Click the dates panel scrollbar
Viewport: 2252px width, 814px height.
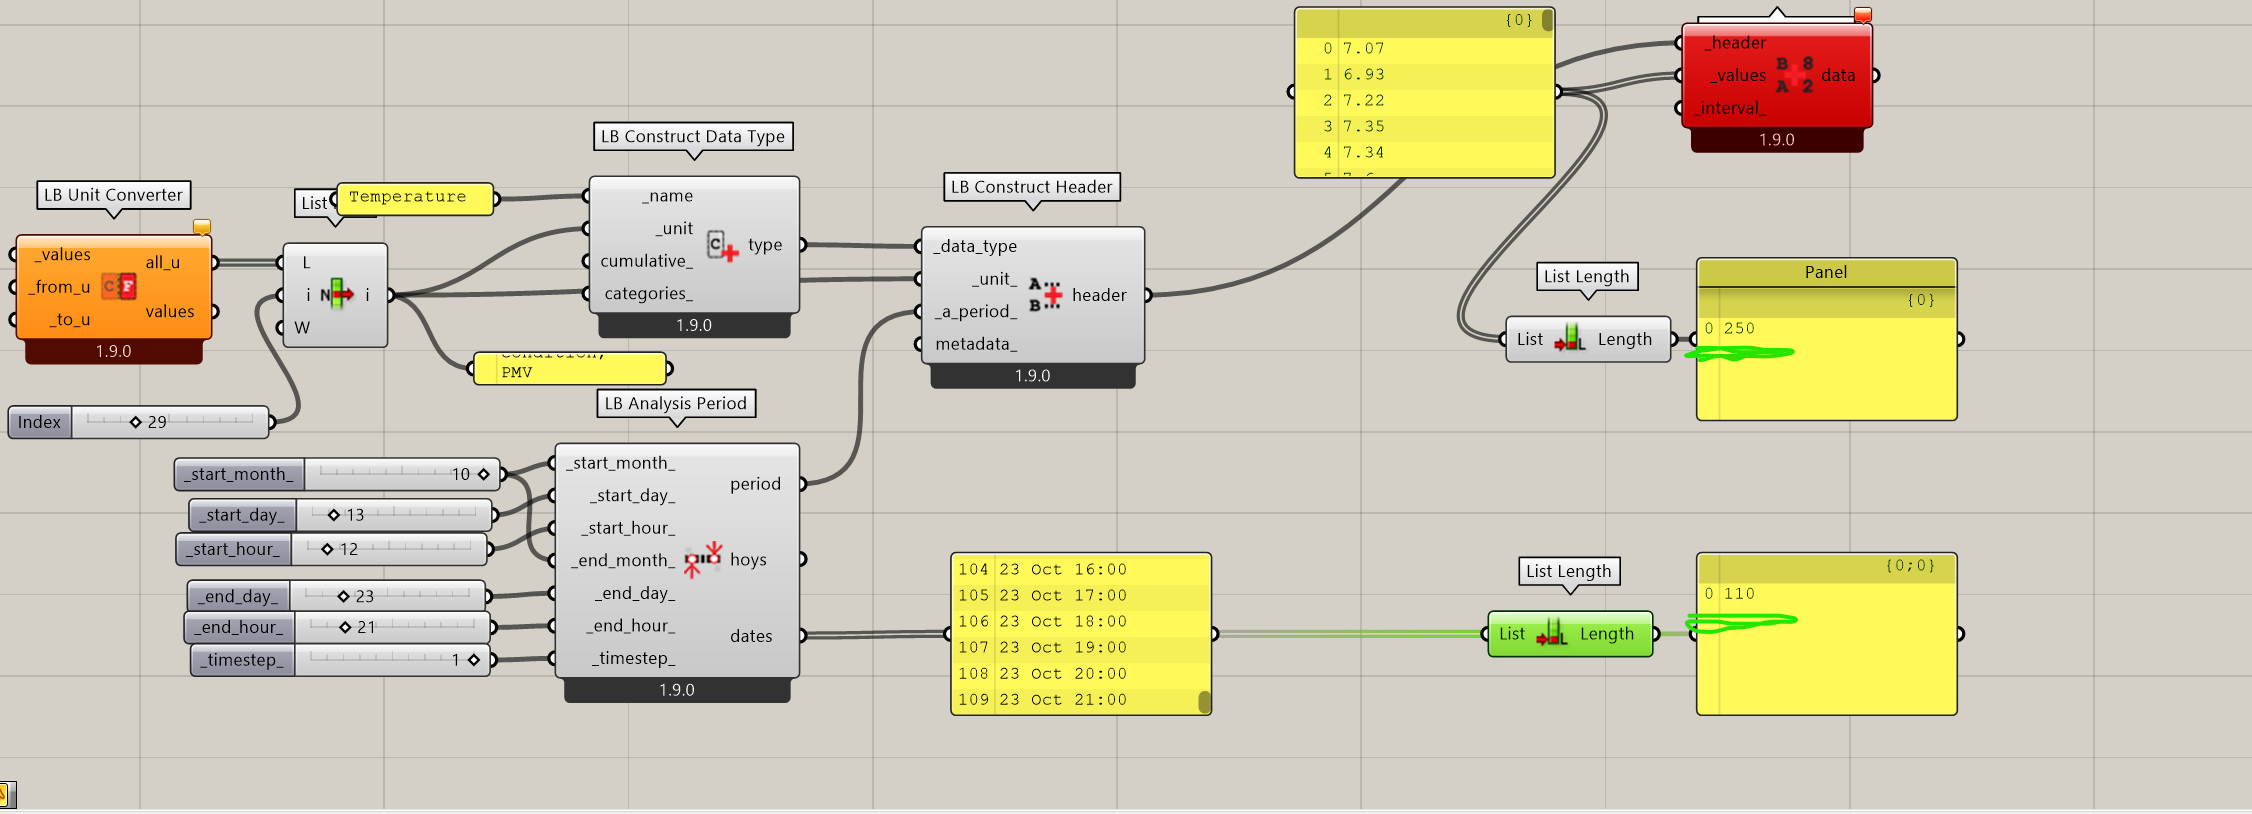[1204, 701]
